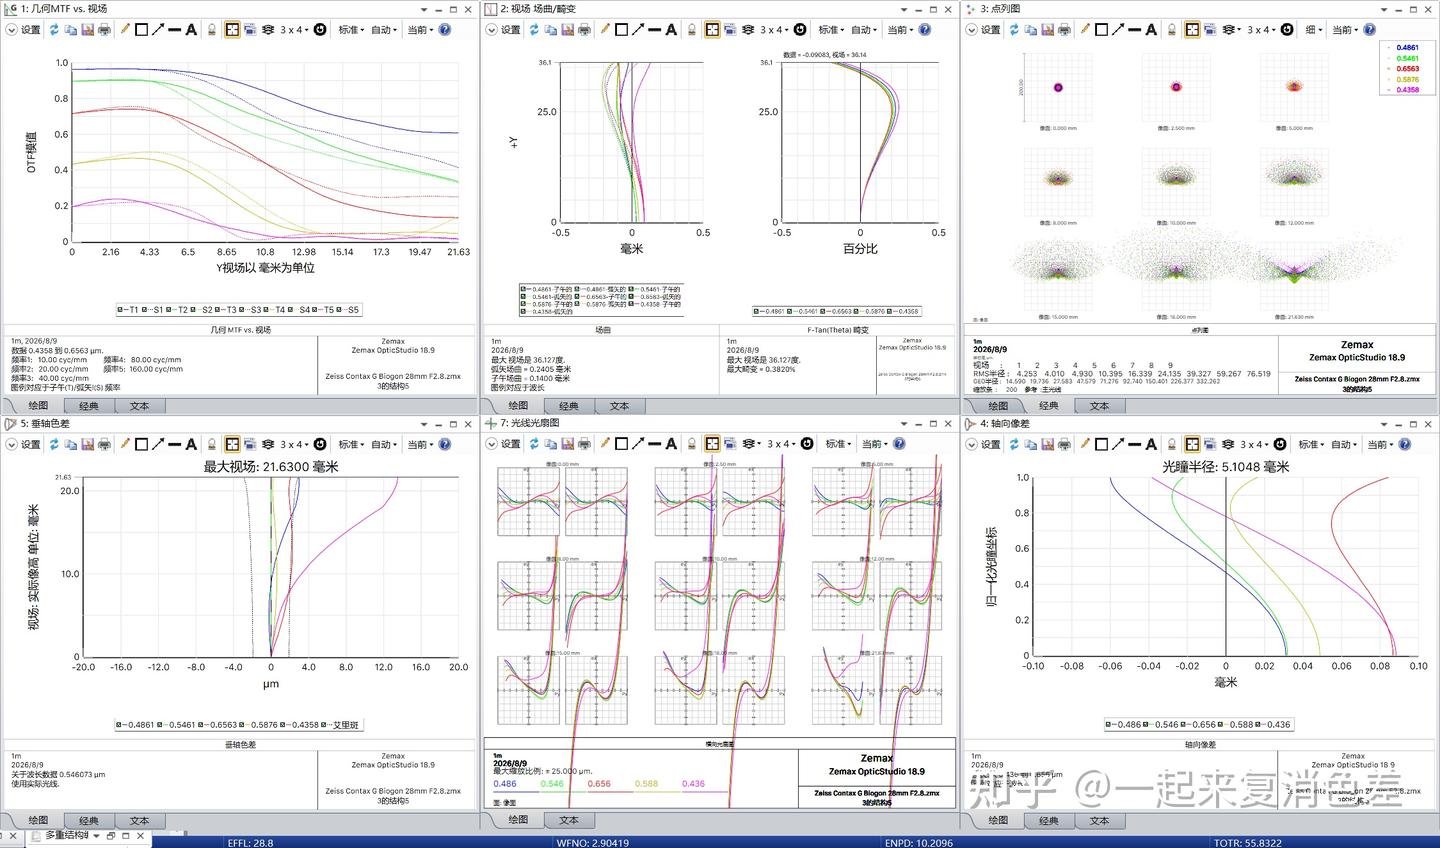Click the TOTR: 55.8322 status bar value
The height and width of the screenshot is (848, 1440).
point(1246,842)
